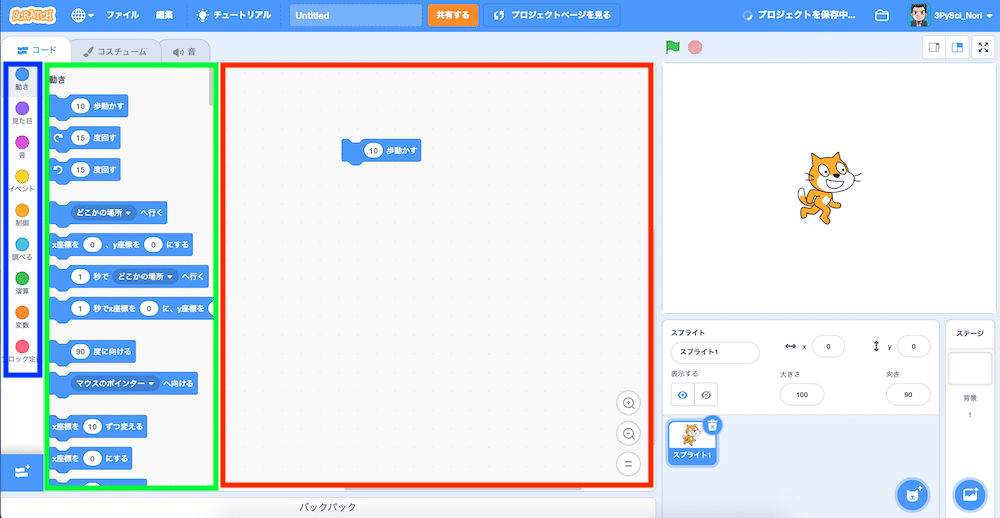The image size is (1000, 518).
Task: Select the 演算 operators category
Action: [x=22, y=283]
